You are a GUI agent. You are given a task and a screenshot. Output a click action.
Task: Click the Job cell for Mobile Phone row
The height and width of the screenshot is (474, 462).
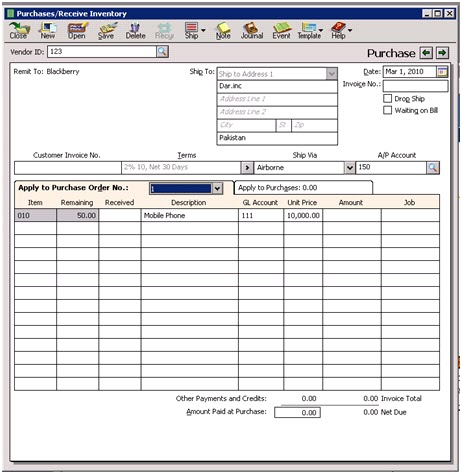click(x=410, y=215)
